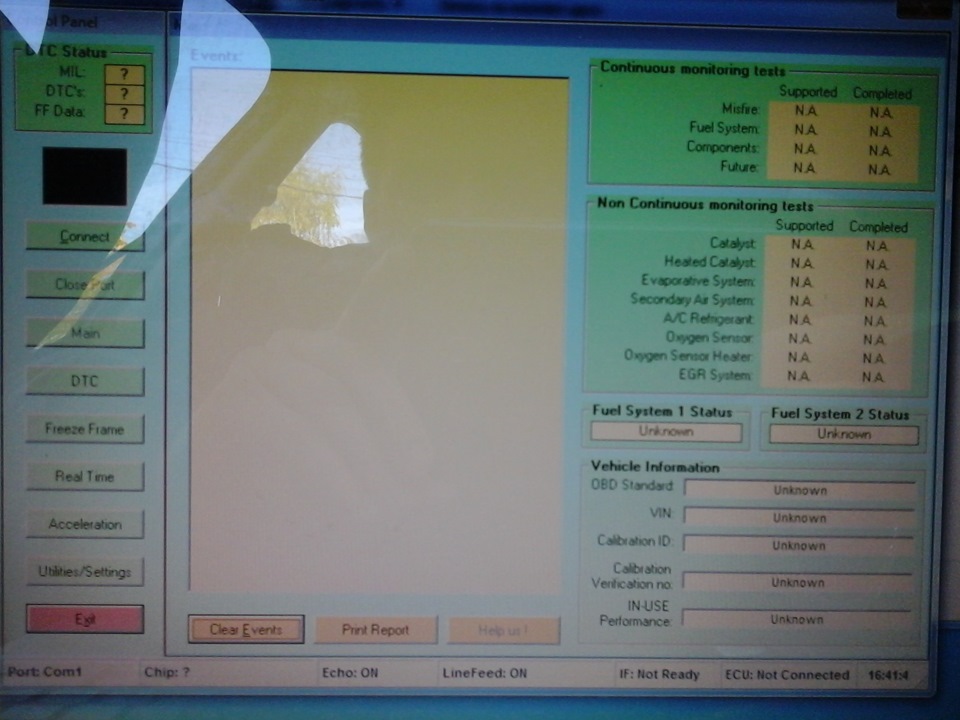
Task: Click 'Non Continuous monitoring tests' heading
Action: point(705,204)
